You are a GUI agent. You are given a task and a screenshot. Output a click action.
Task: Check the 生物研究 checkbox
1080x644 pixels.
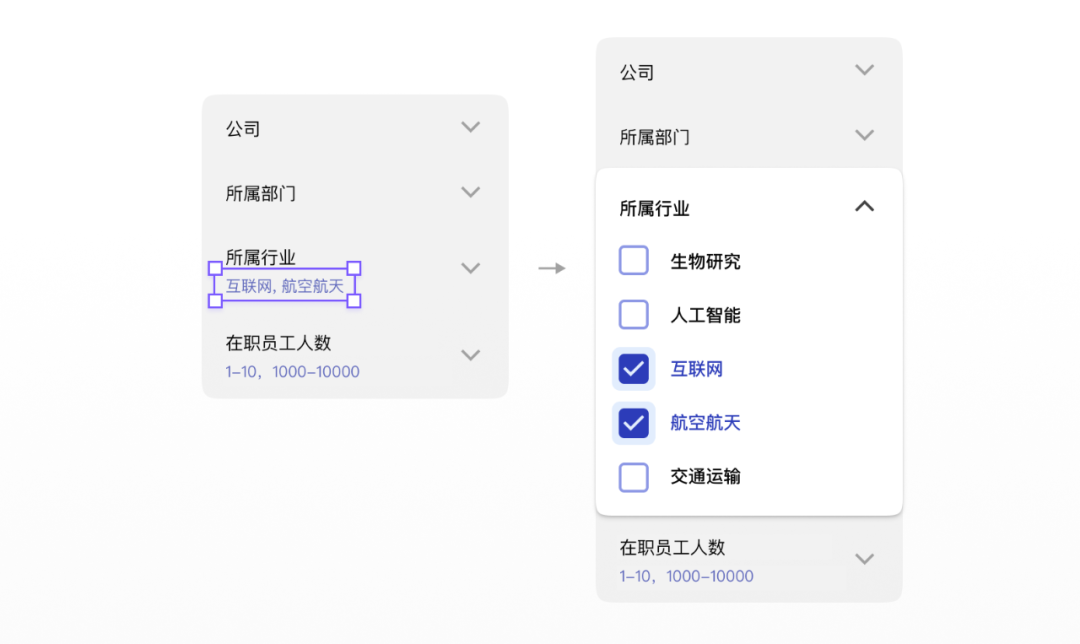tap(634, 261)
